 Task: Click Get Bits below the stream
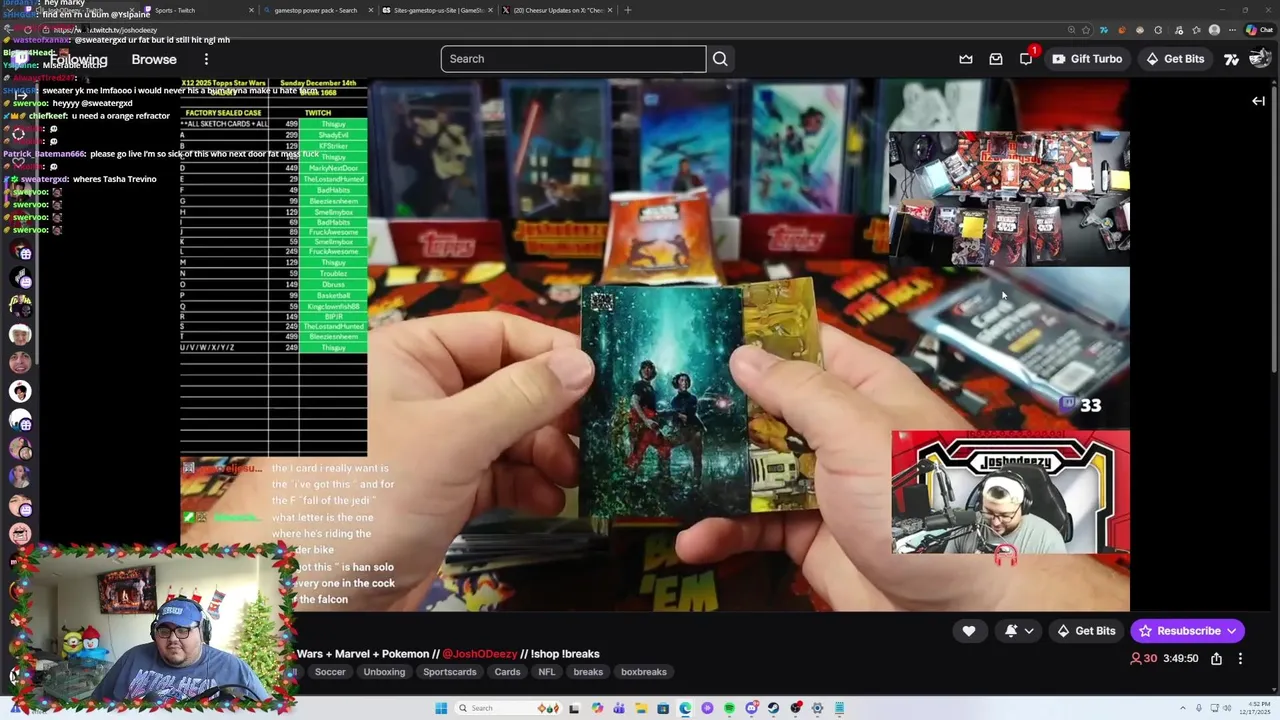[x=1086, y=631]
